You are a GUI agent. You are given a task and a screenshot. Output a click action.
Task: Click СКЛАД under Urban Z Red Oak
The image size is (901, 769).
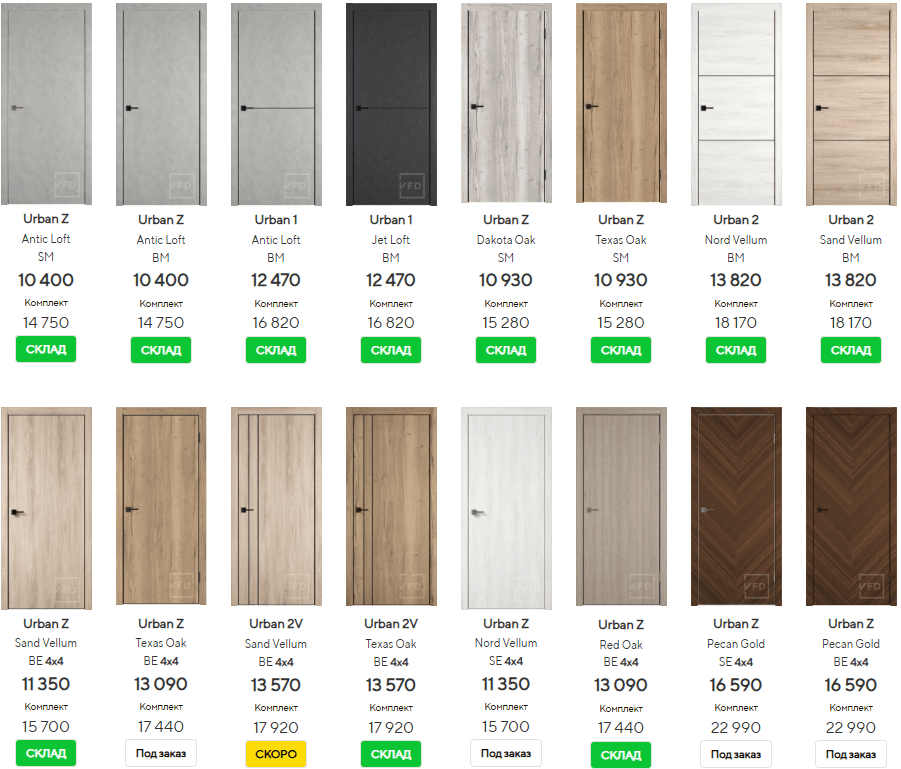pos(621,755)
